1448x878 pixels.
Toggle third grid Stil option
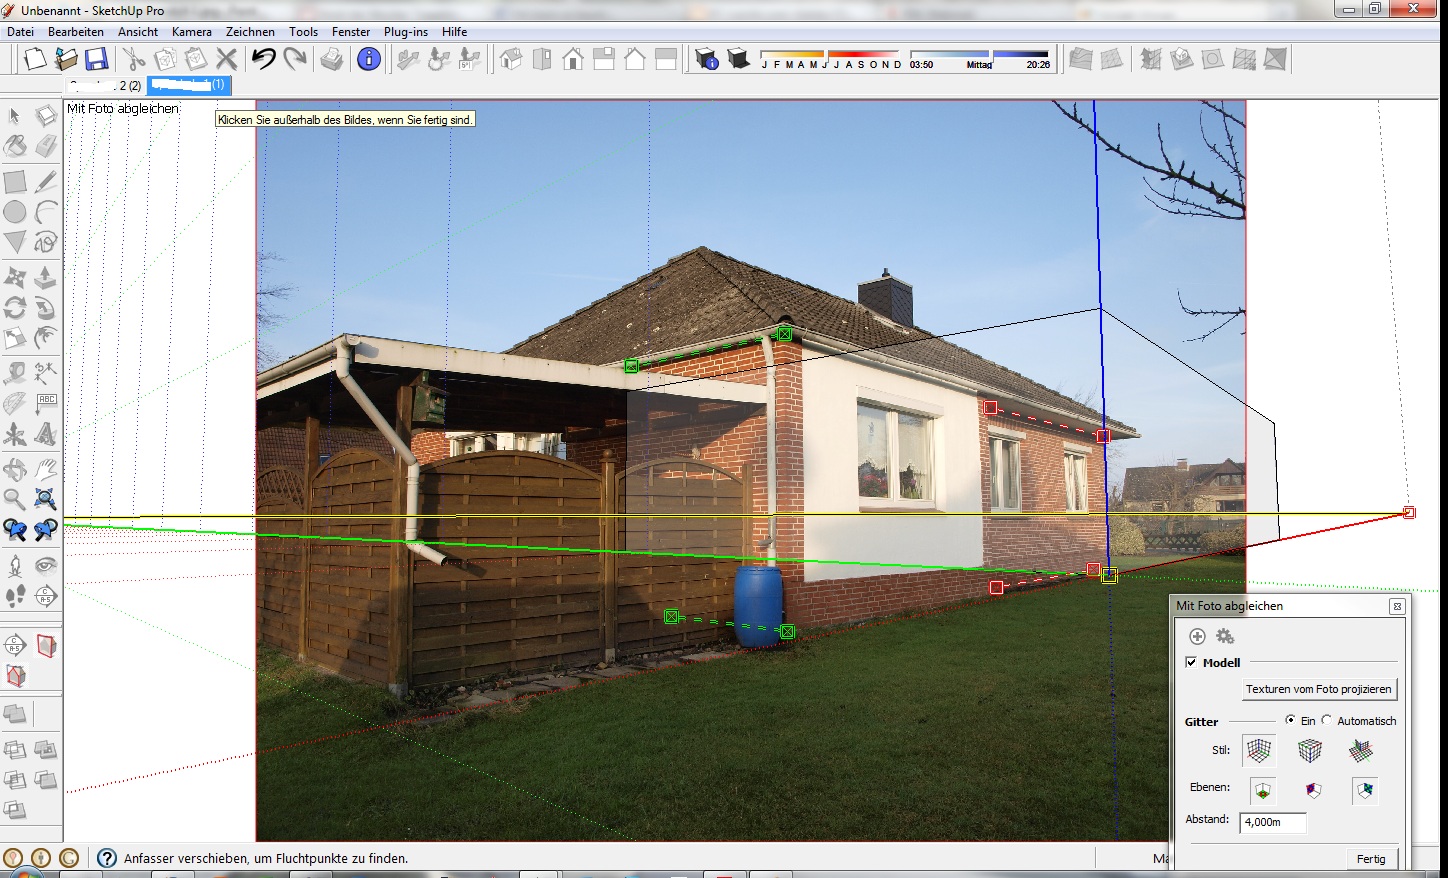coord(1361,750)
